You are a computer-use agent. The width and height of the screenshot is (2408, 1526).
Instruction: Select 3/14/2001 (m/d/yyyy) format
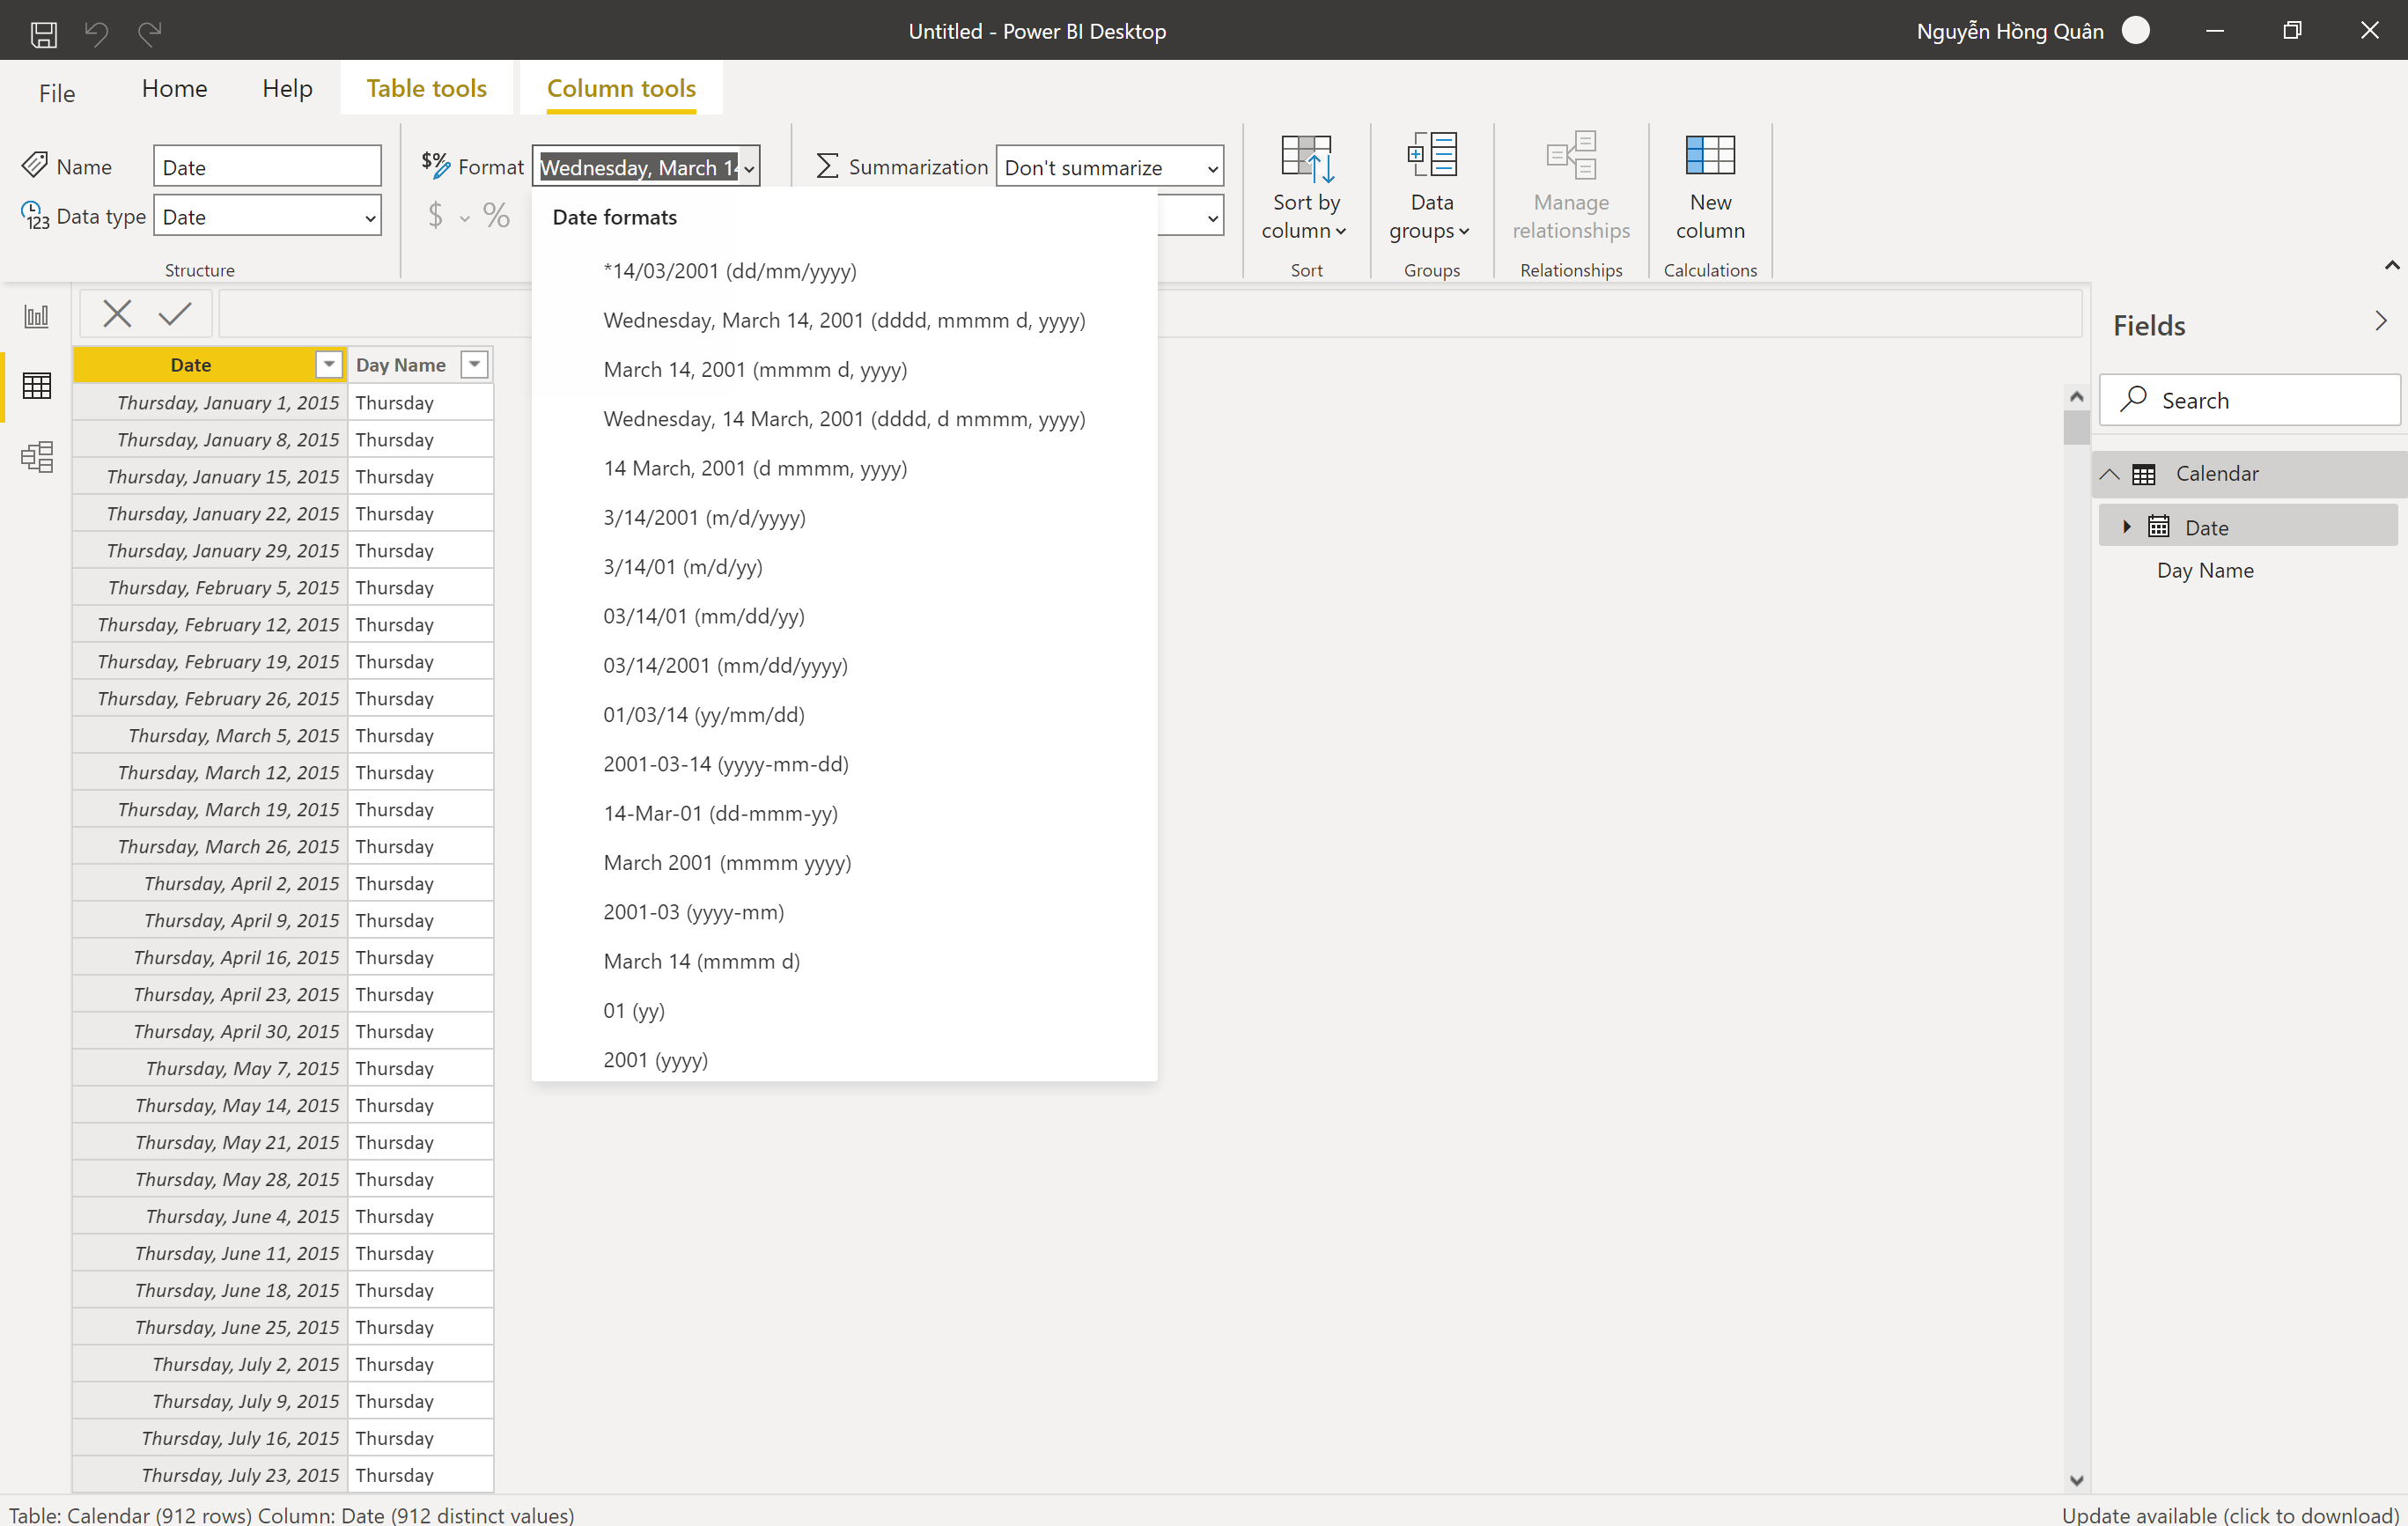(844, 517)
